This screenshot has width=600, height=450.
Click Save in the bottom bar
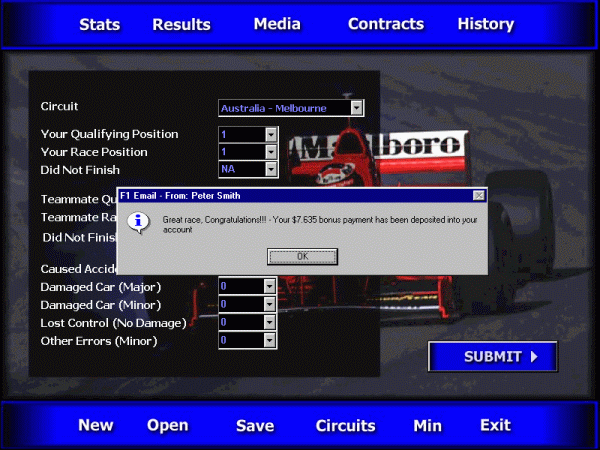point(255,426)
